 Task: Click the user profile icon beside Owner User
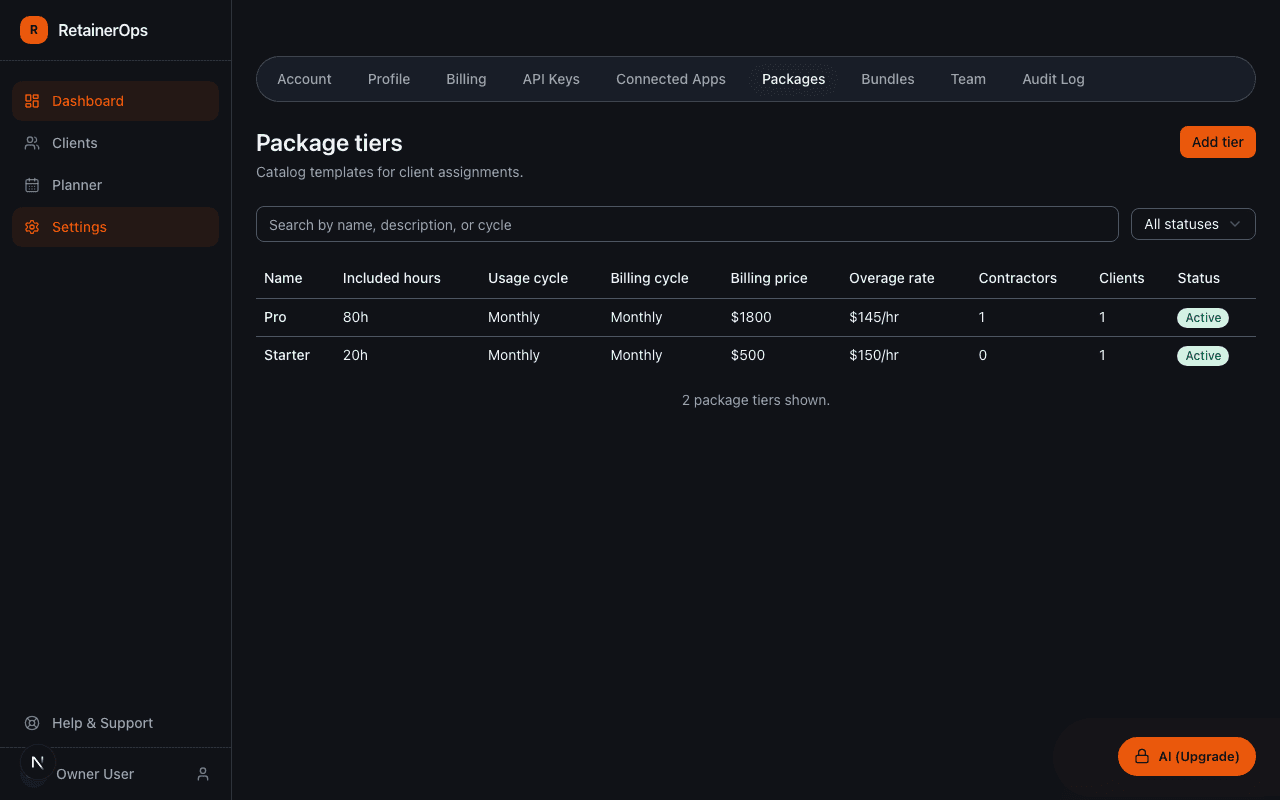point(203,774)
